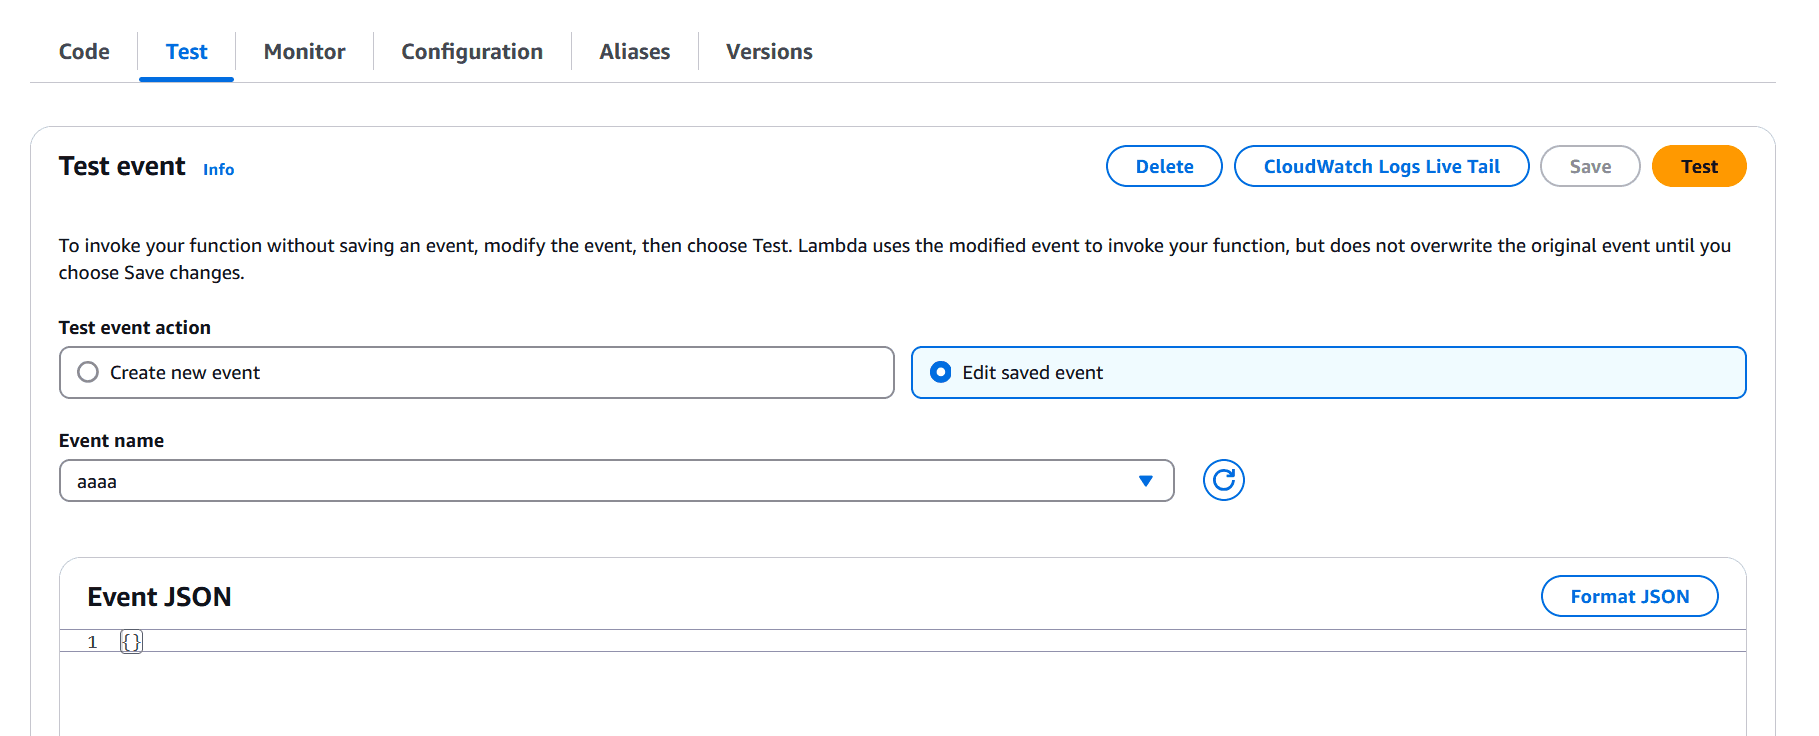Delete the saved test event
Viewport: 1819px width, 736px height.
pyautogui.click(x=1164, y=166)
